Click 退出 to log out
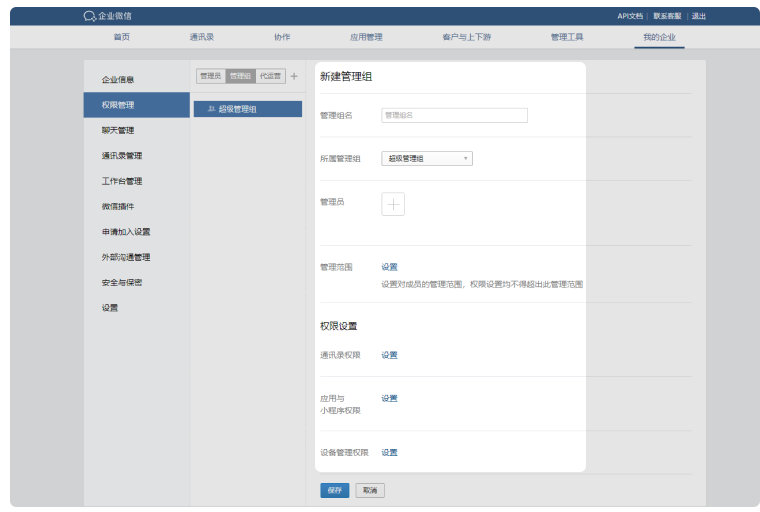The image size is (760, 512). (x=698, y=16)
